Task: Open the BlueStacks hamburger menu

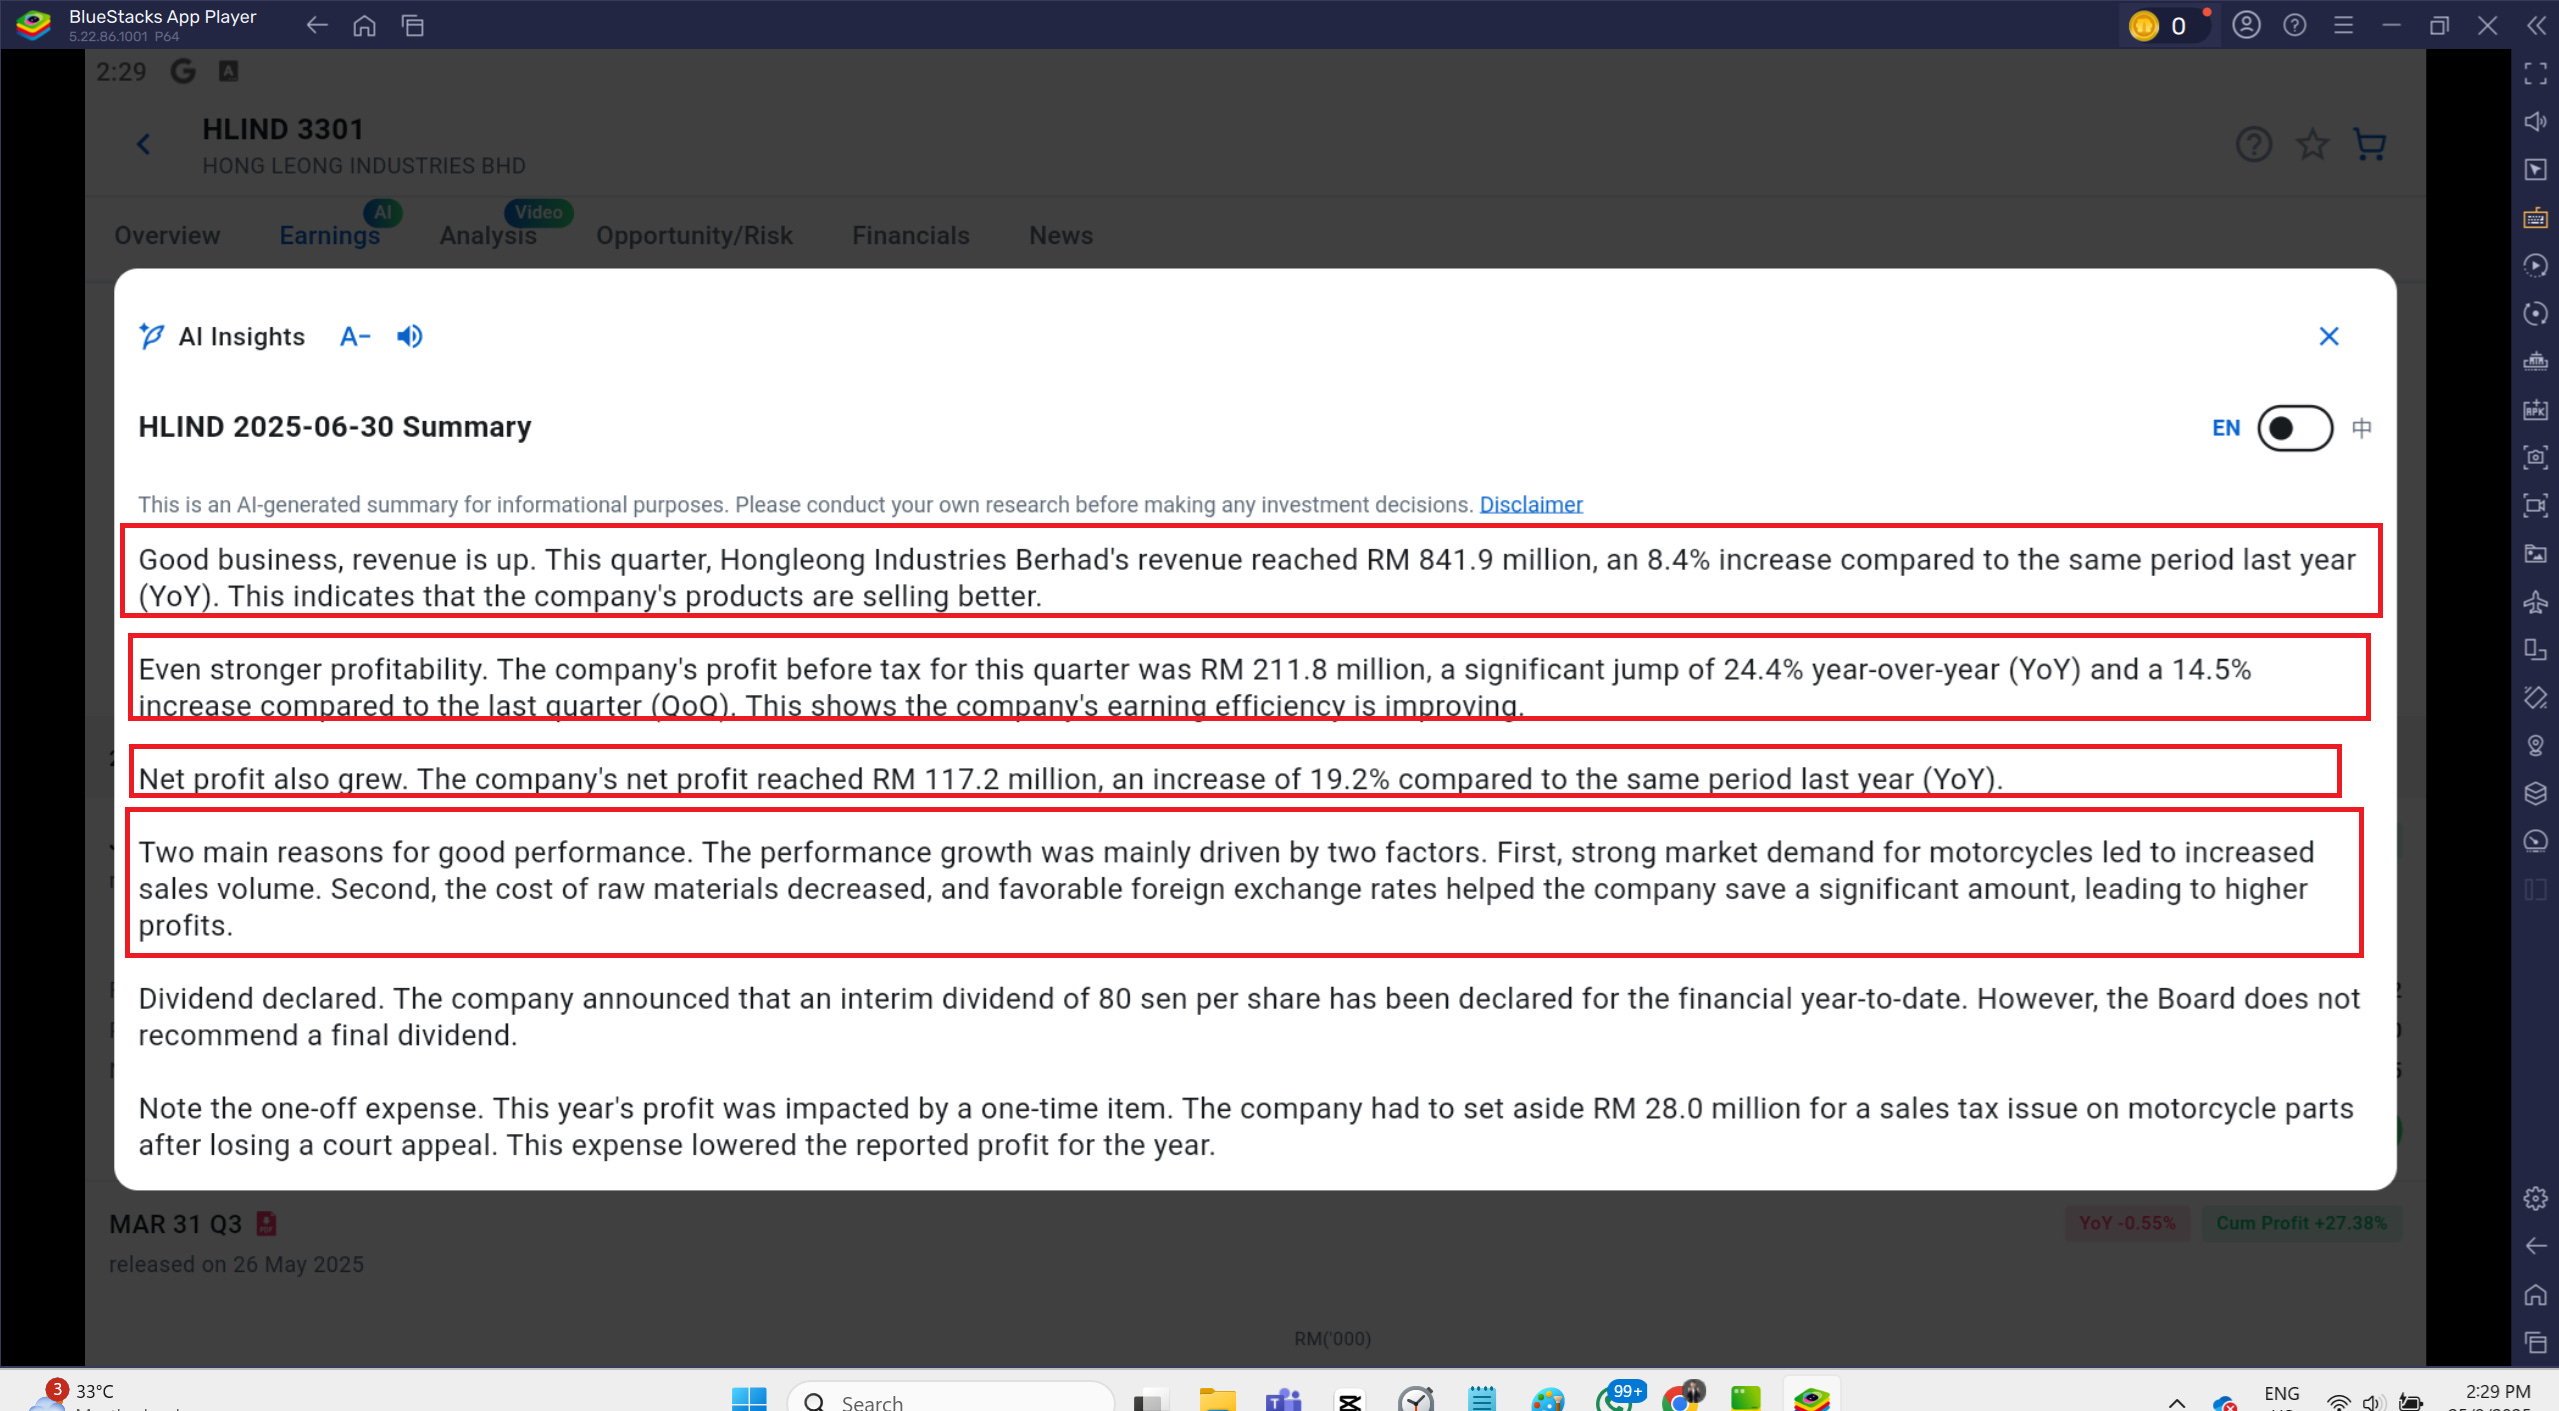Action: pos(2343,25)
